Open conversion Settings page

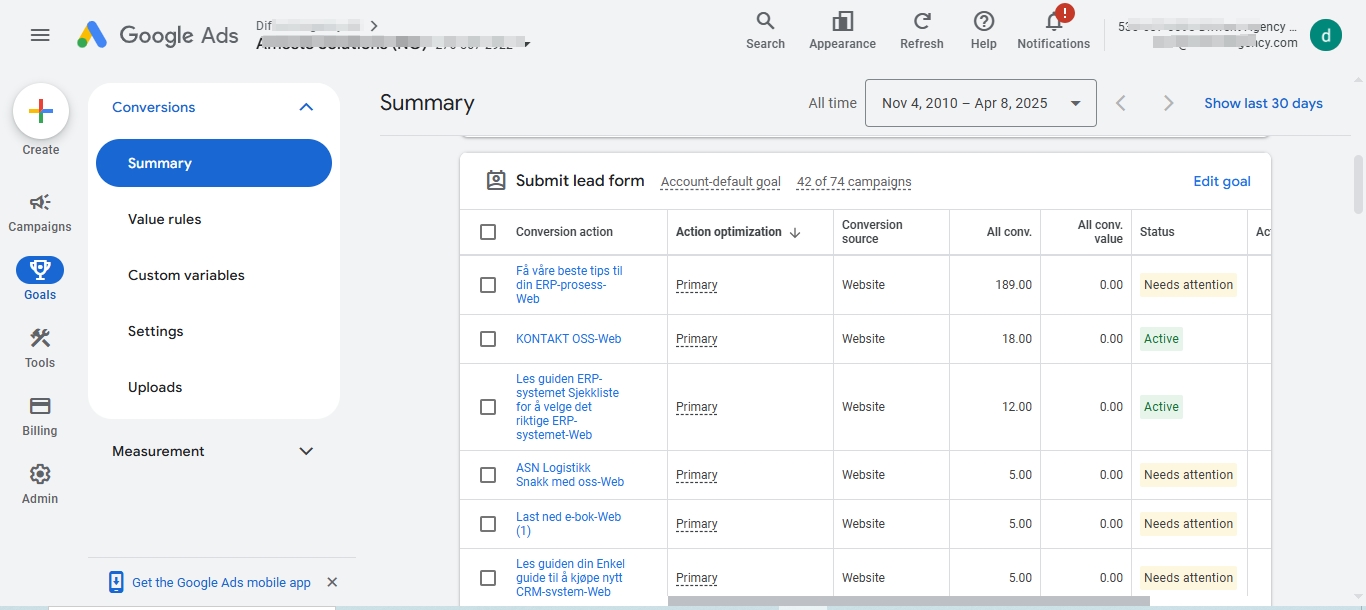click(156, 331)
